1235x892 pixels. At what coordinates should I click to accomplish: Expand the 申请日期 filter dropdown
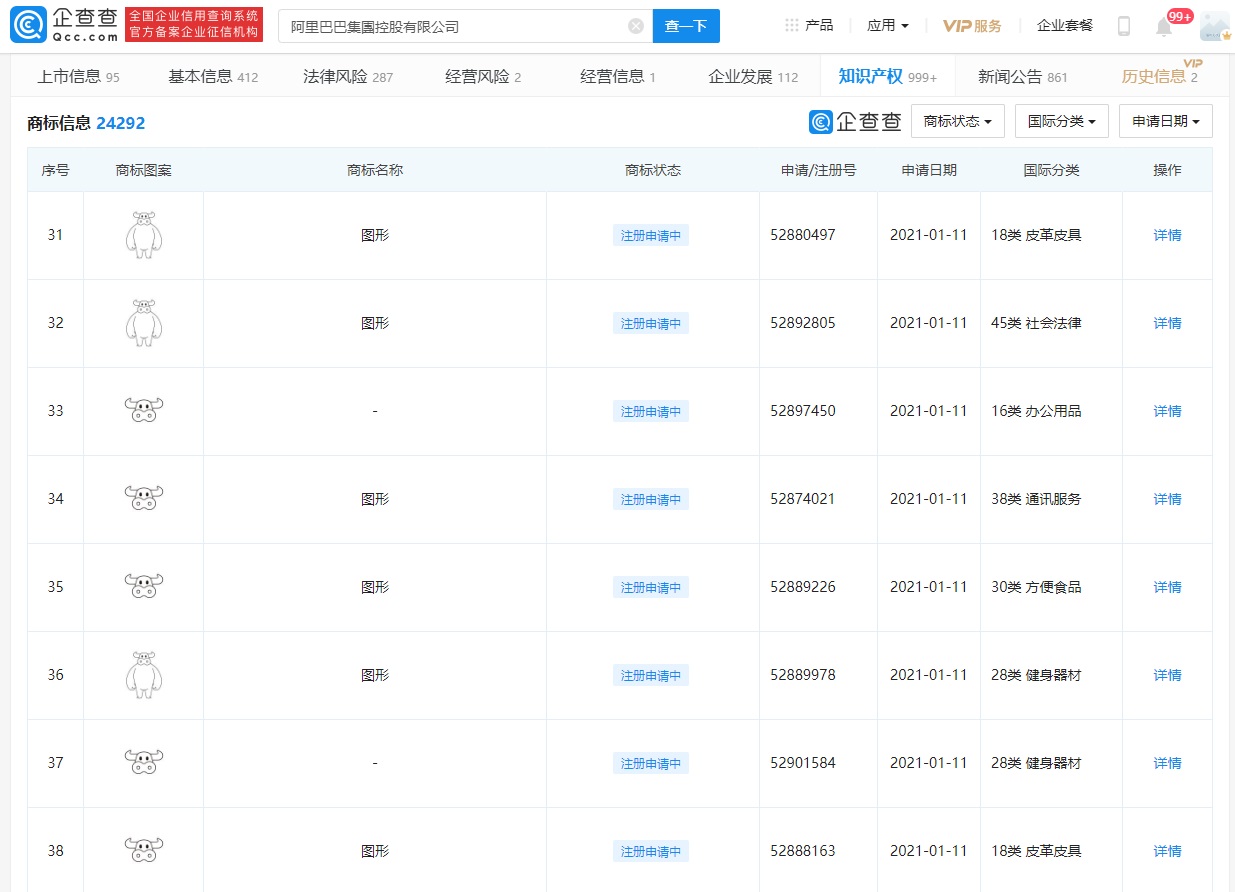(1166, 121)
